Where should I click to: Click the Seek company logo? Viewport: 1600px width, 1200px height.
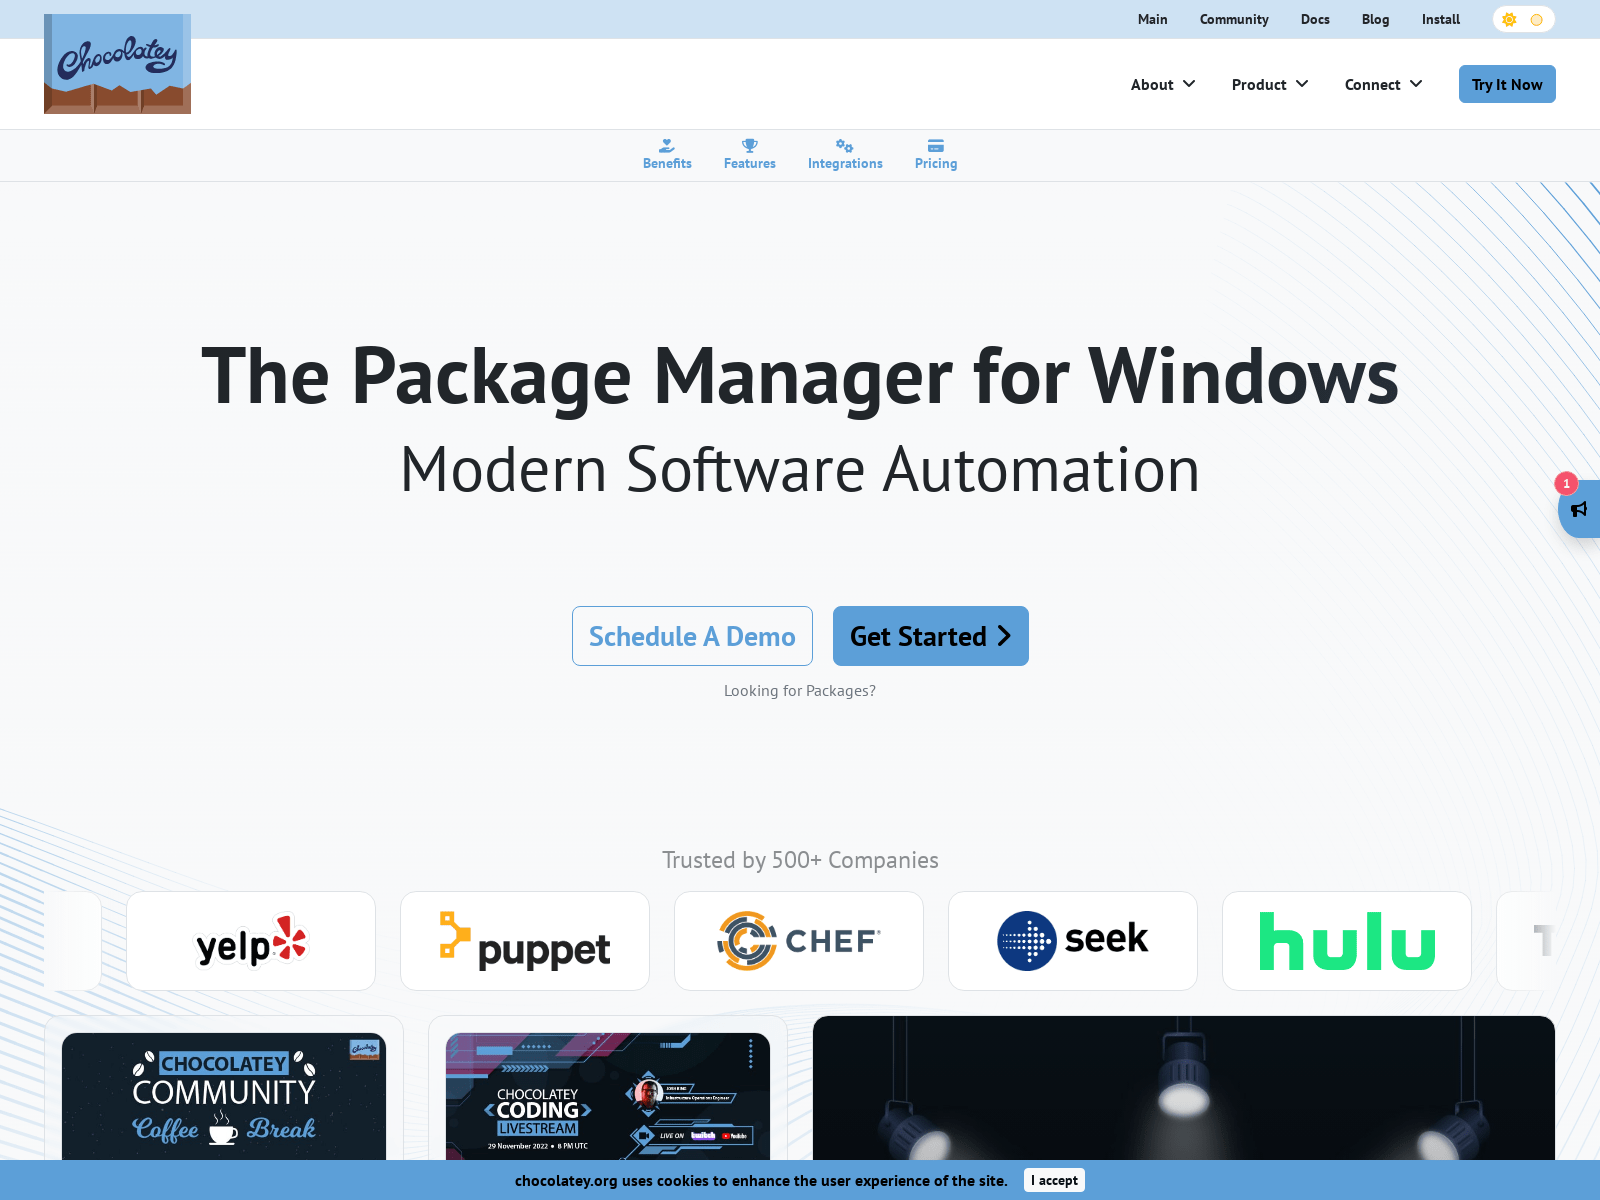point(1073,941)
